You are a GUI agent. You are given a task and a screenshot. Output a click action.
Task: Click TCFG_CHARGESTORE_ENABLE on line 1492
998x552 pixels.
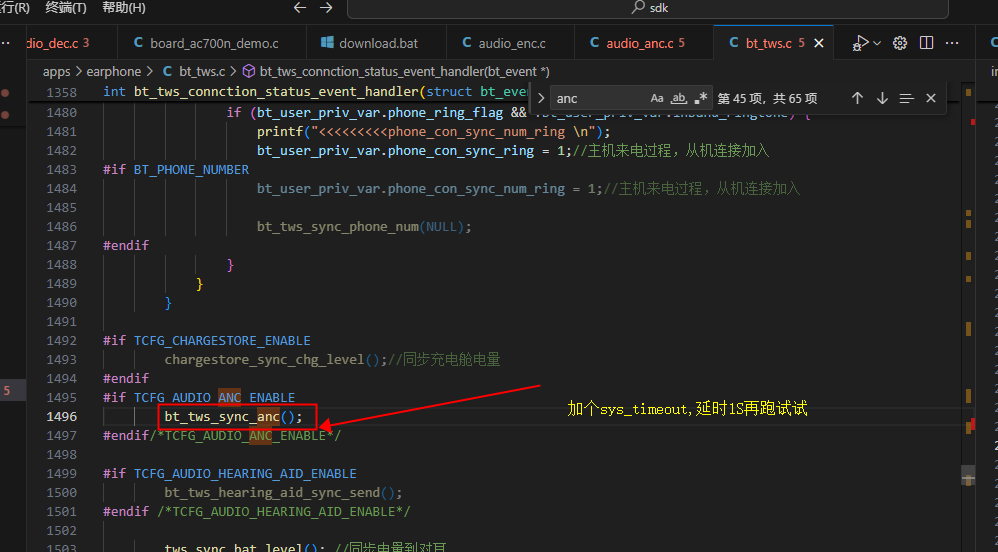point(222,341)
